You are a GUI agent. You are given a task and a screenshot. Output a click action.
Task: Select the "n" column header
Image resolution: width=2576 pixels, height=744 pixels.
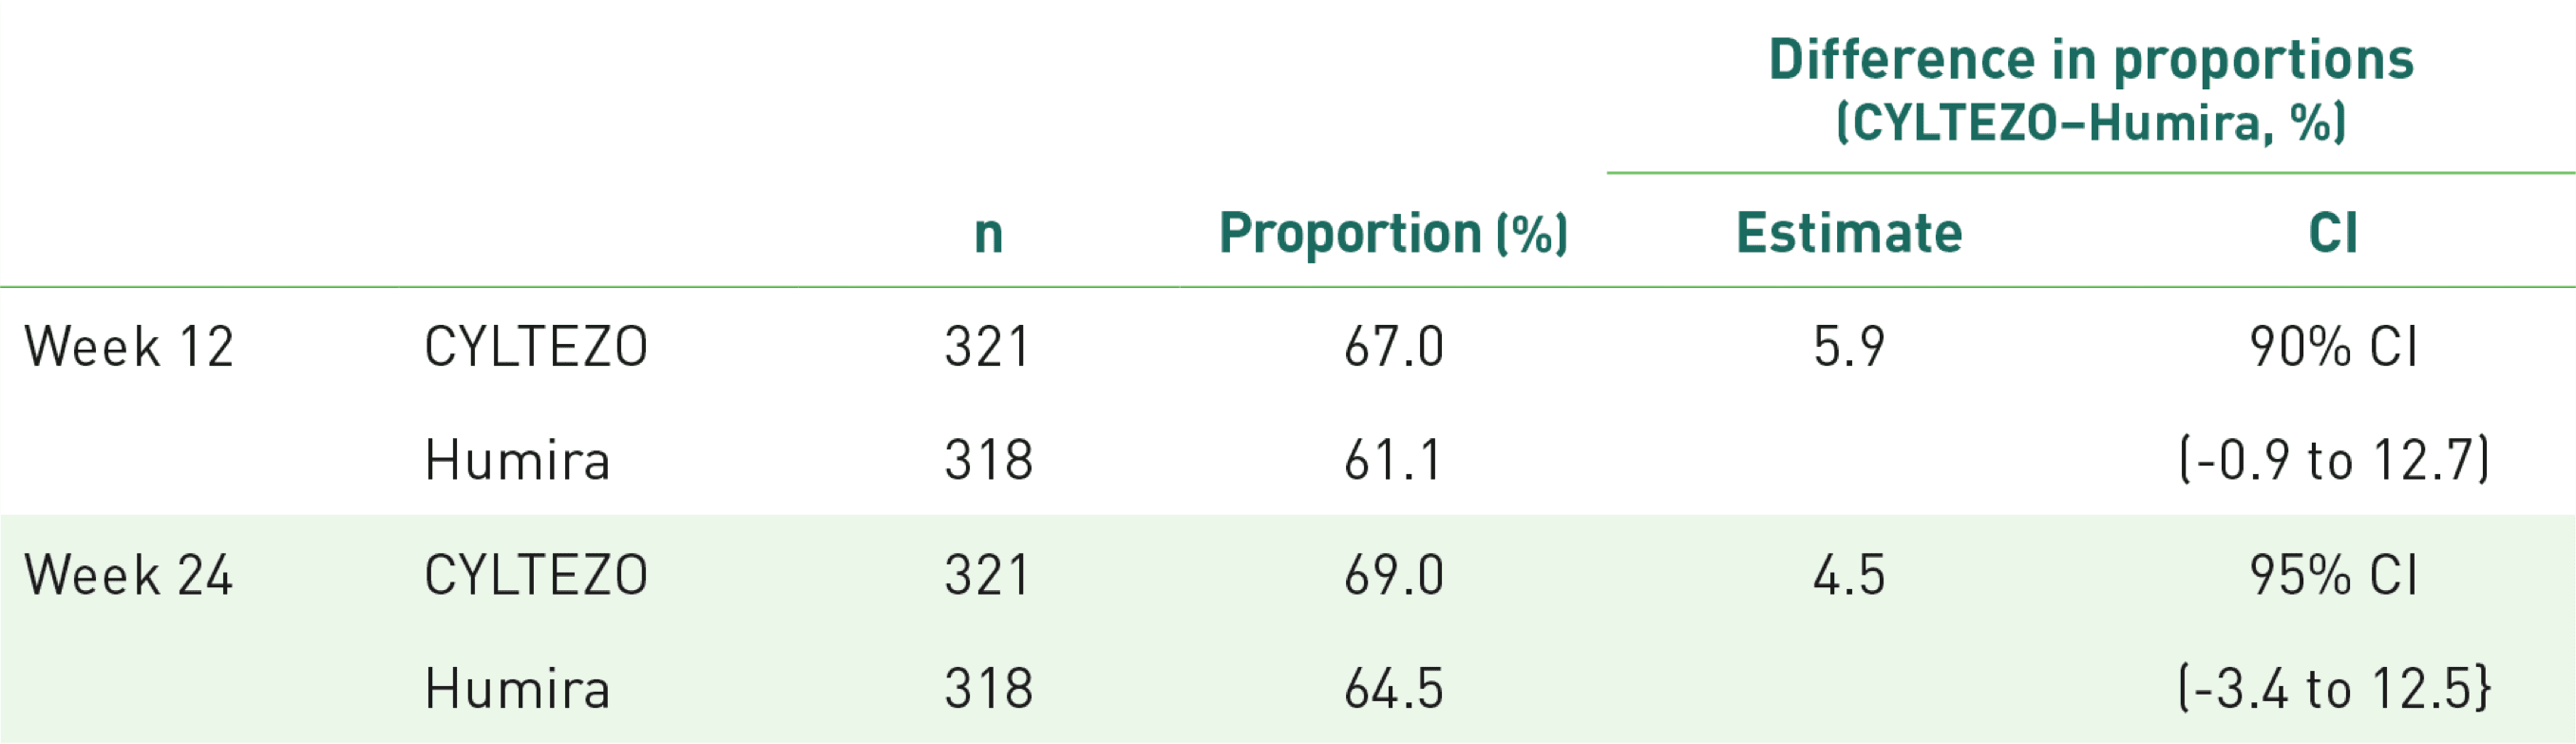(x=988, y=233)
